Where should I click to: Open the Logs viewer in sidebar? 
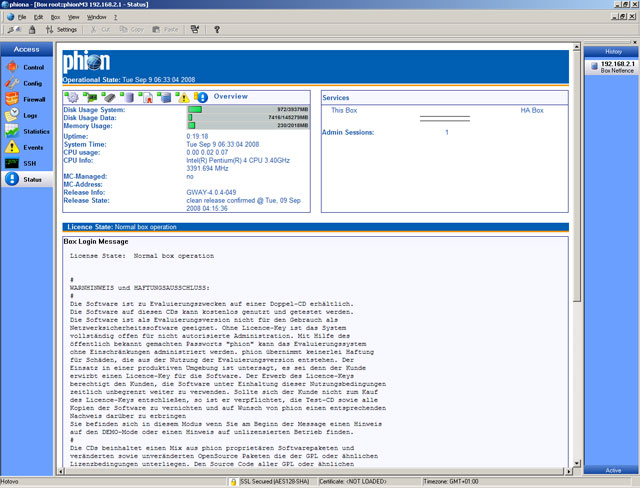[x=26, y=115]
